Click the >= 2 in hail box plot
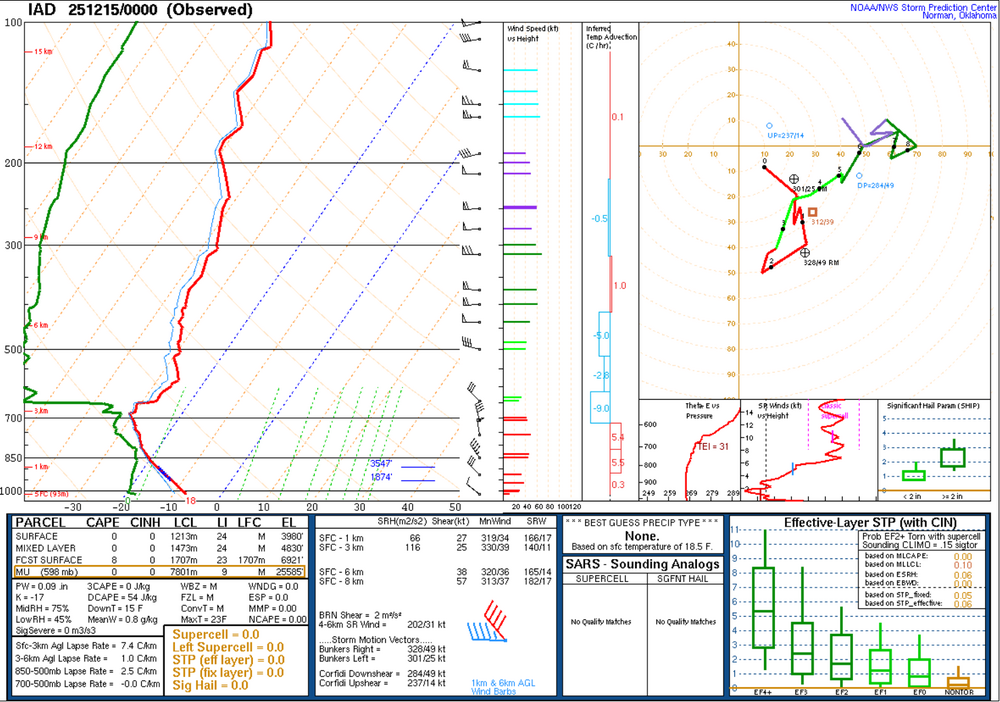 [x=952, y=457]
